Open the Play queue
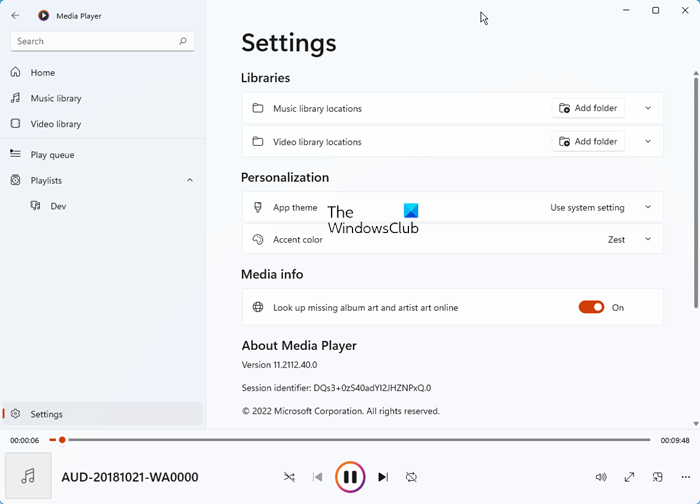Viewport: 700px width, 504px height. (x=52, y=155)
